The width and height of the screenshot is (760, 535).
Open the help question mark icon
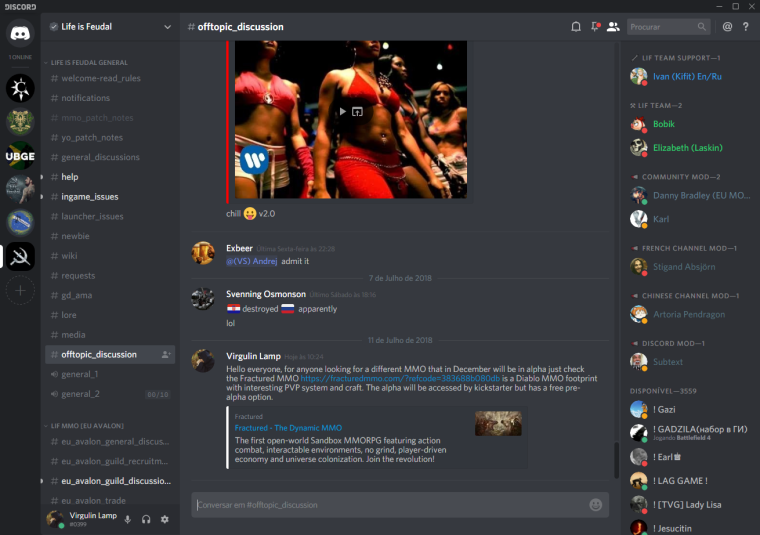click(745, 27)
